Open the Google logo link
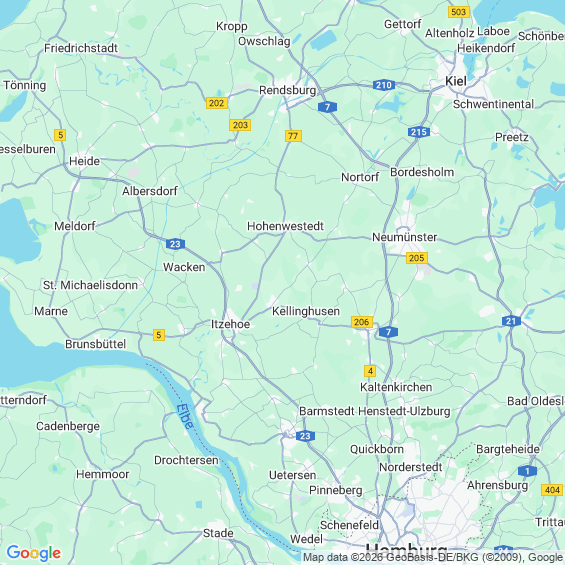 pos(34,553)
